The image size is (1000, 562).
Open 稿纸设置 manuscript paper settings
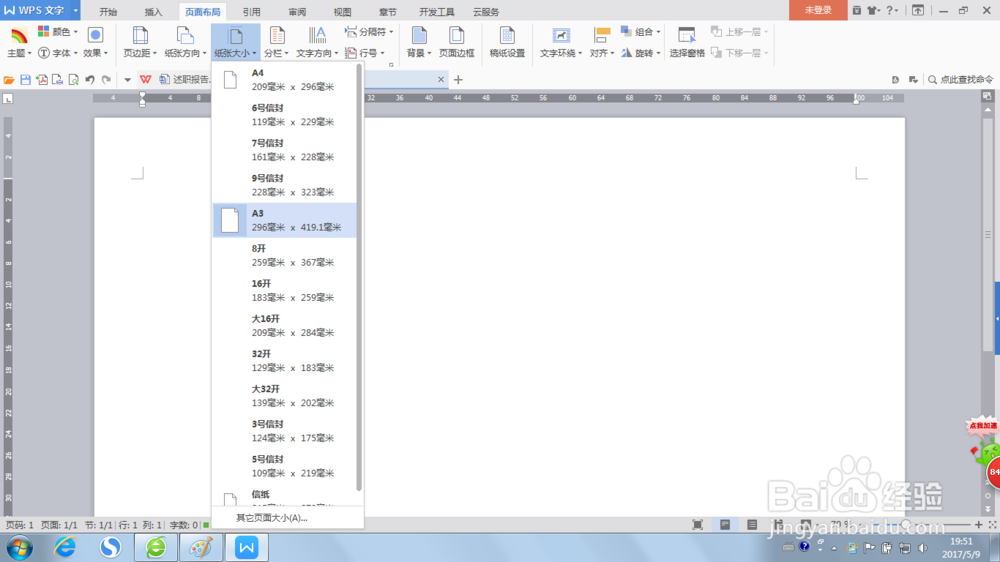pos(507,43)
